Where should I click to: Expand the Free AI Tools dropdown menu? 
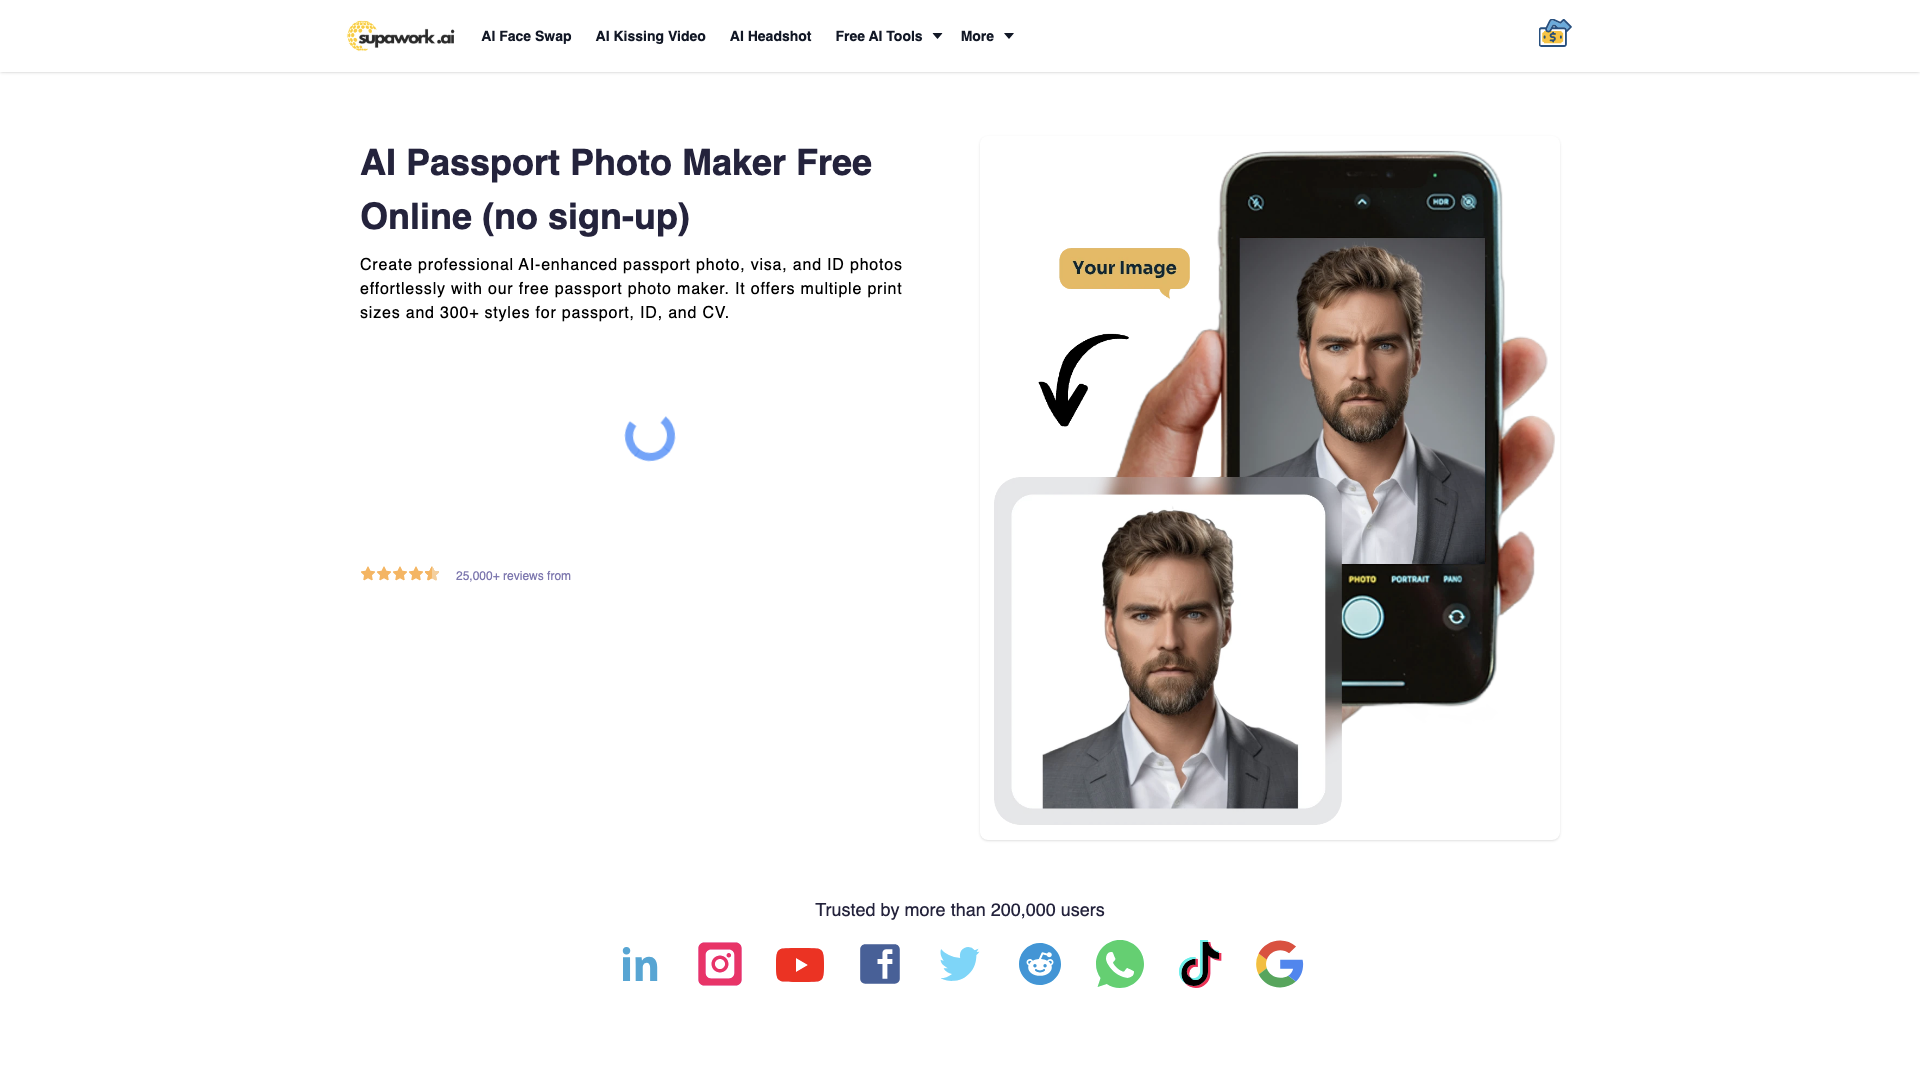pyautogui.click(x=886, y=36)
